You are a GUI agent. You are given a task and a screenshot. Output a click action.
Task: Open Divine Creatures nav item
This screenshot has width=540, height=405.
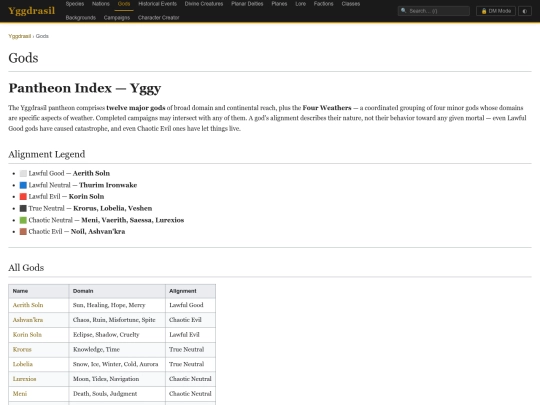(x=204, y=4)
